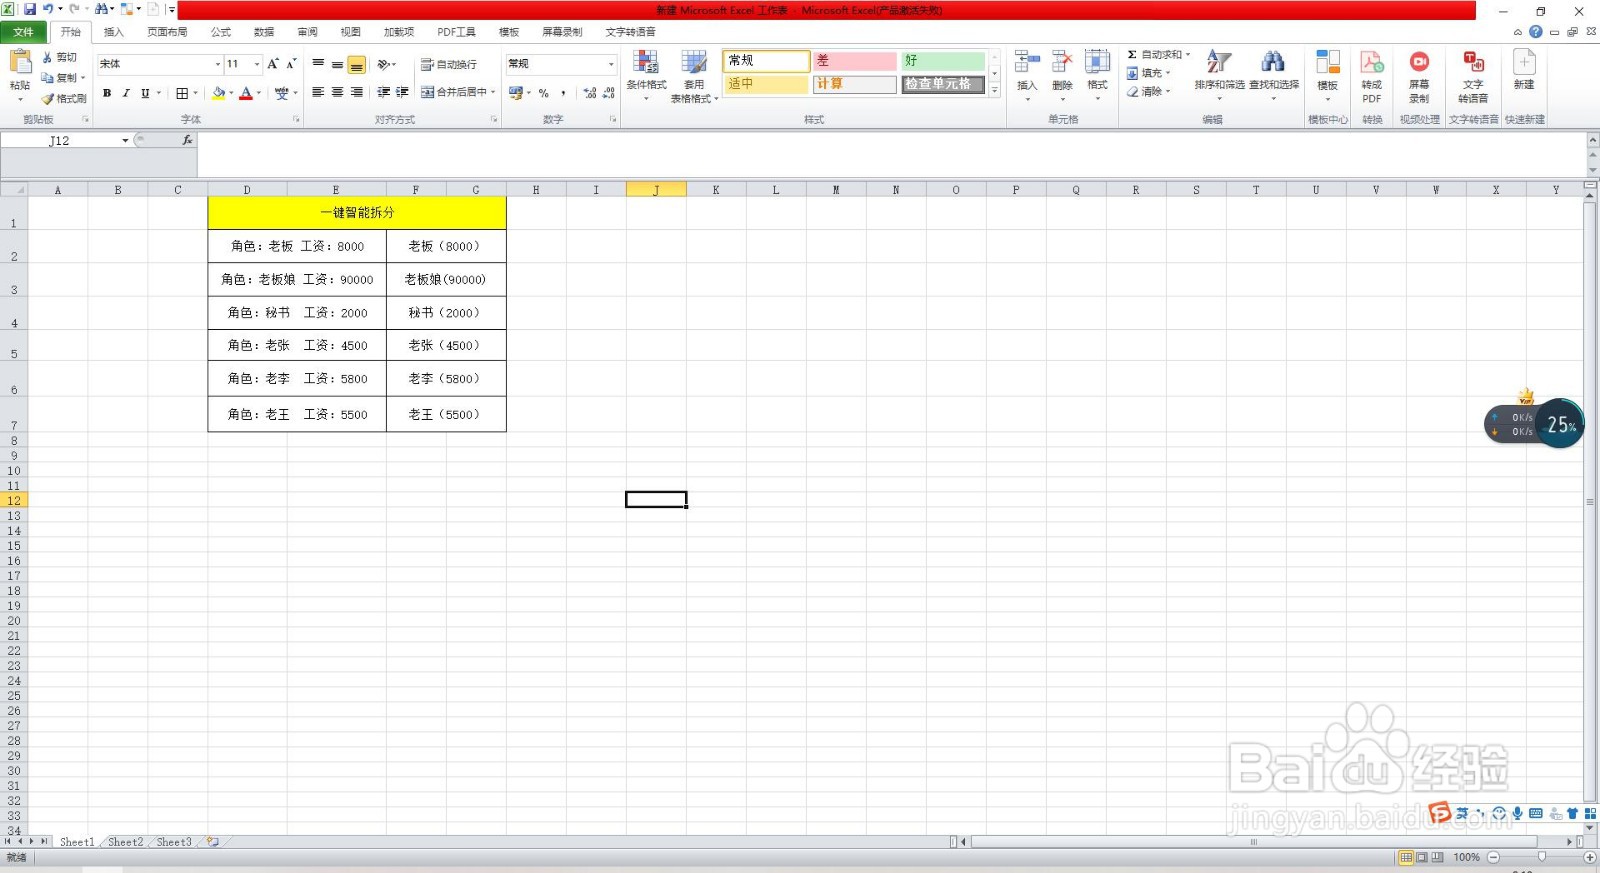Toggle italic formatting
1600x873 pixels.
tap(126, 93)
